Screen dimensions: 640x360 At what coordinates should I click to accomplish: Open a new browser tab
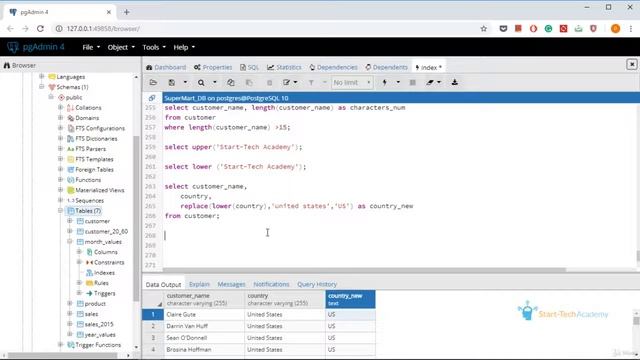coord(127,12)
